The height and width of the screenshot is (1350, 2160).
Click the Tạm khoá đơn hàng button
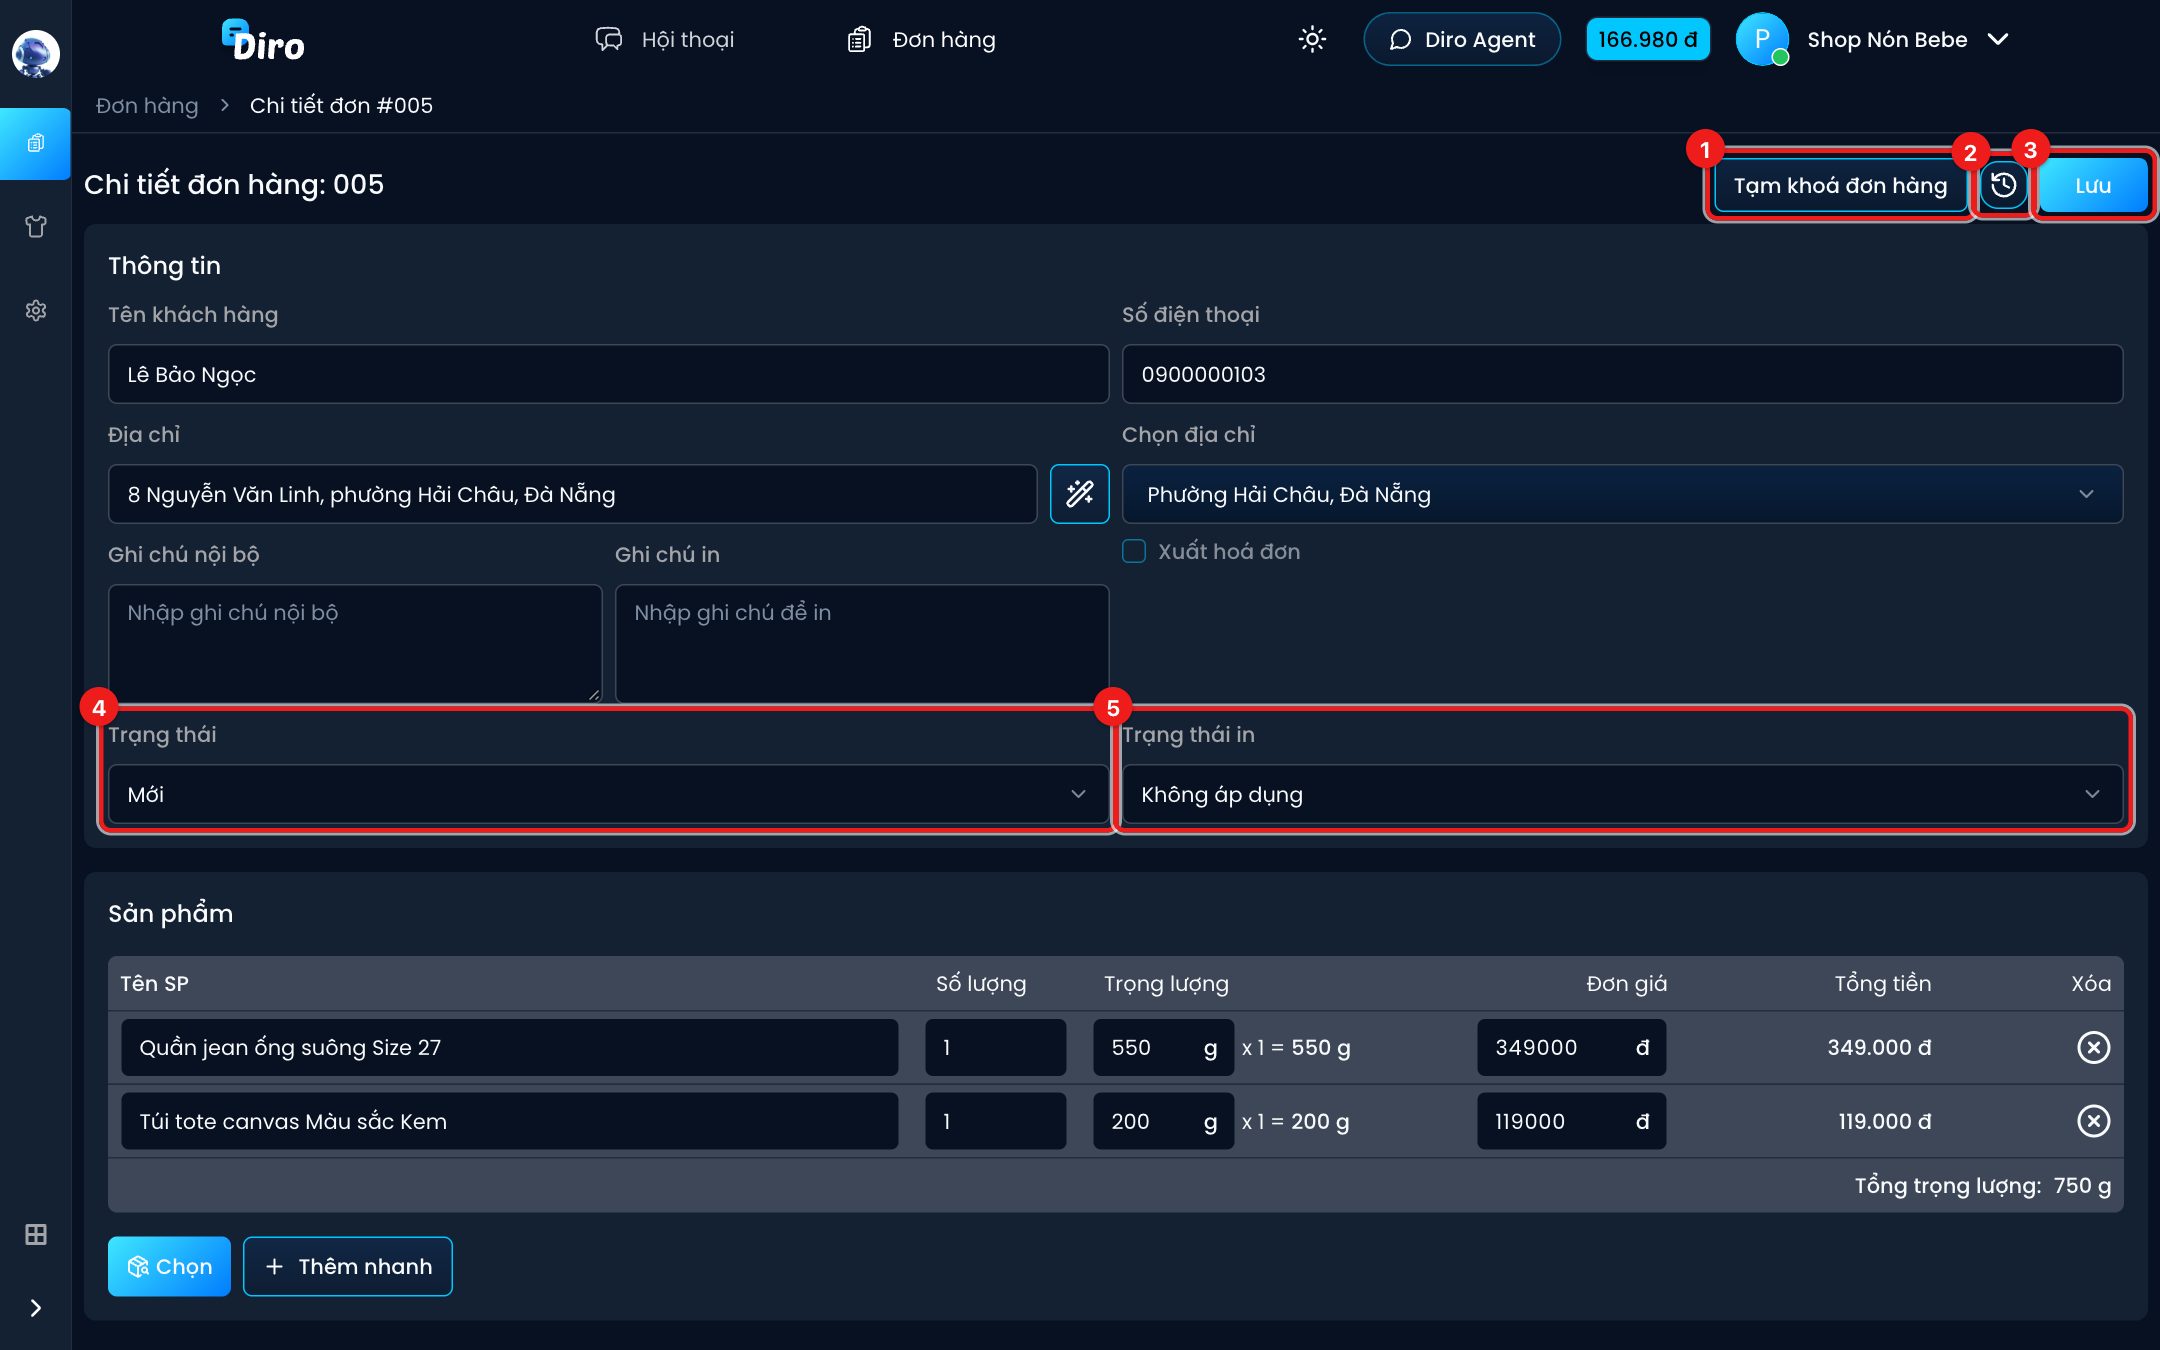(1840, 185)
